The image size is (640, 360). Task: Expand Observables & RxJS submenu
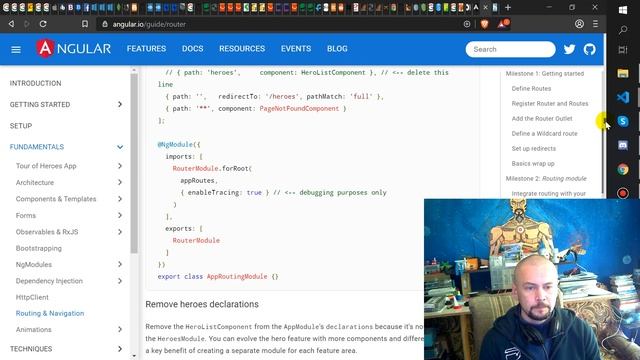[x=120, y=232]
